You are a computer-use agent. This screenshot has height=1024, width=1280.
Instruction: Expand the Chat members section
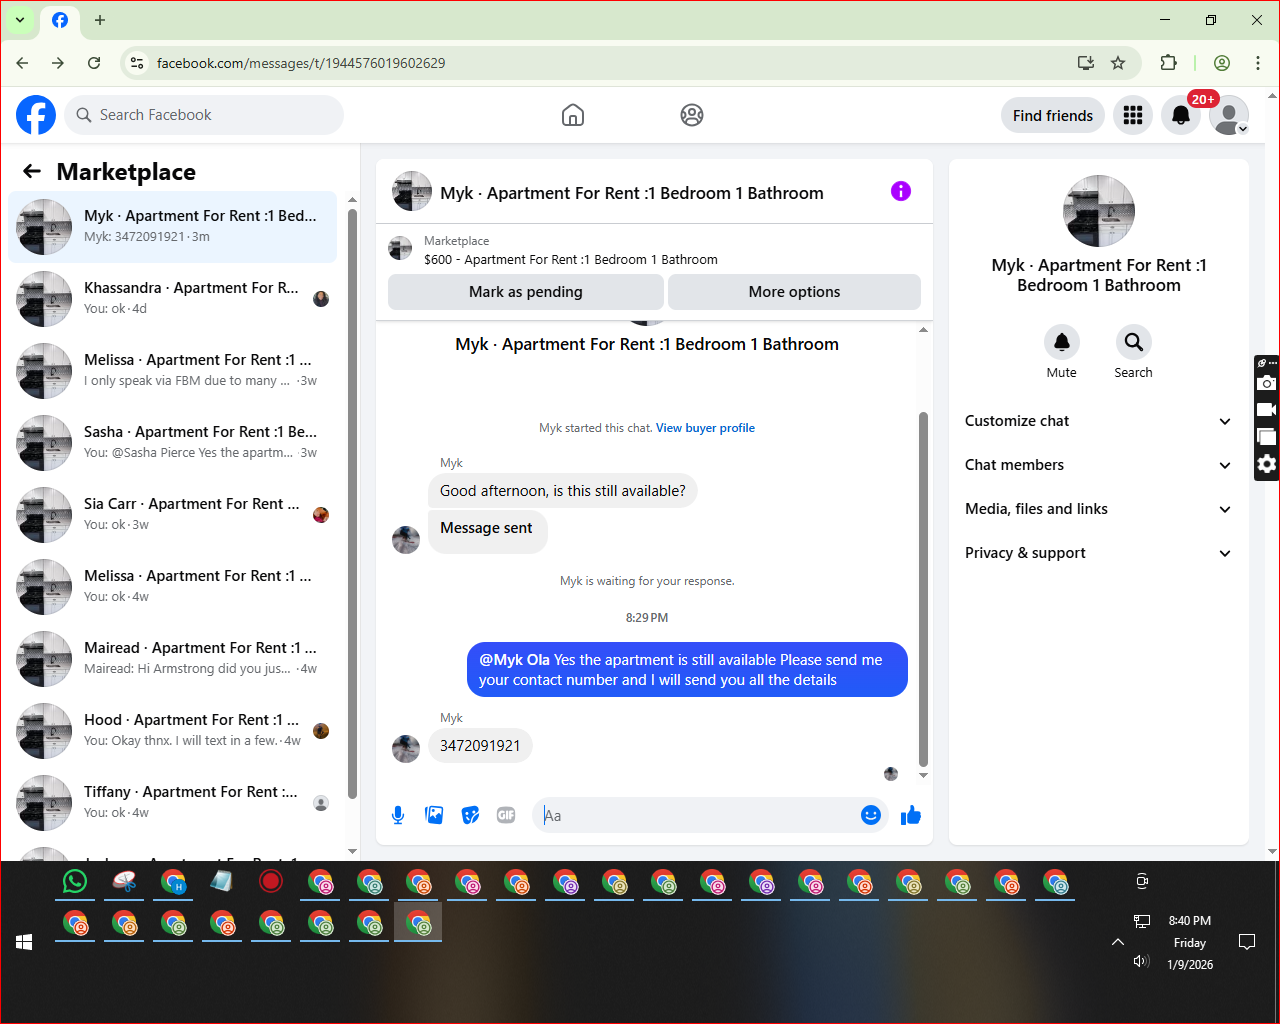click(1099, 465)
